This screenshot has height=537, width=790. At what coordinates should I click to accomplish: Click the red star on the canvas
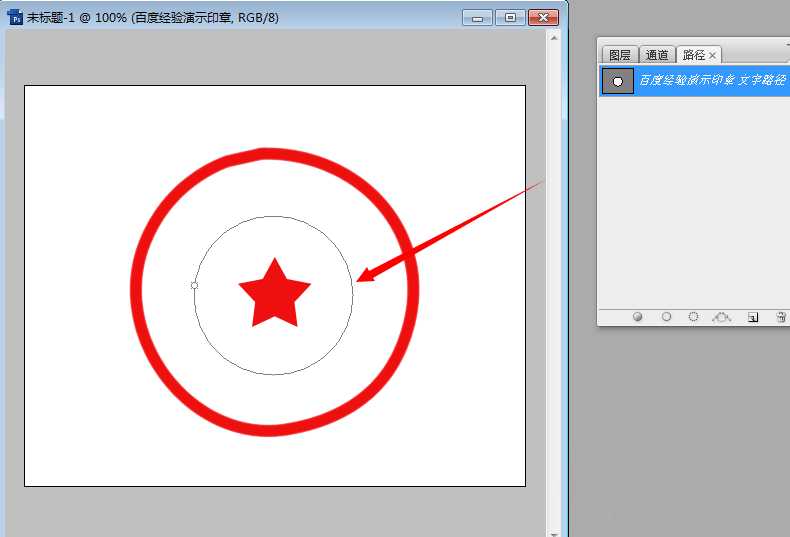point(275,294)
